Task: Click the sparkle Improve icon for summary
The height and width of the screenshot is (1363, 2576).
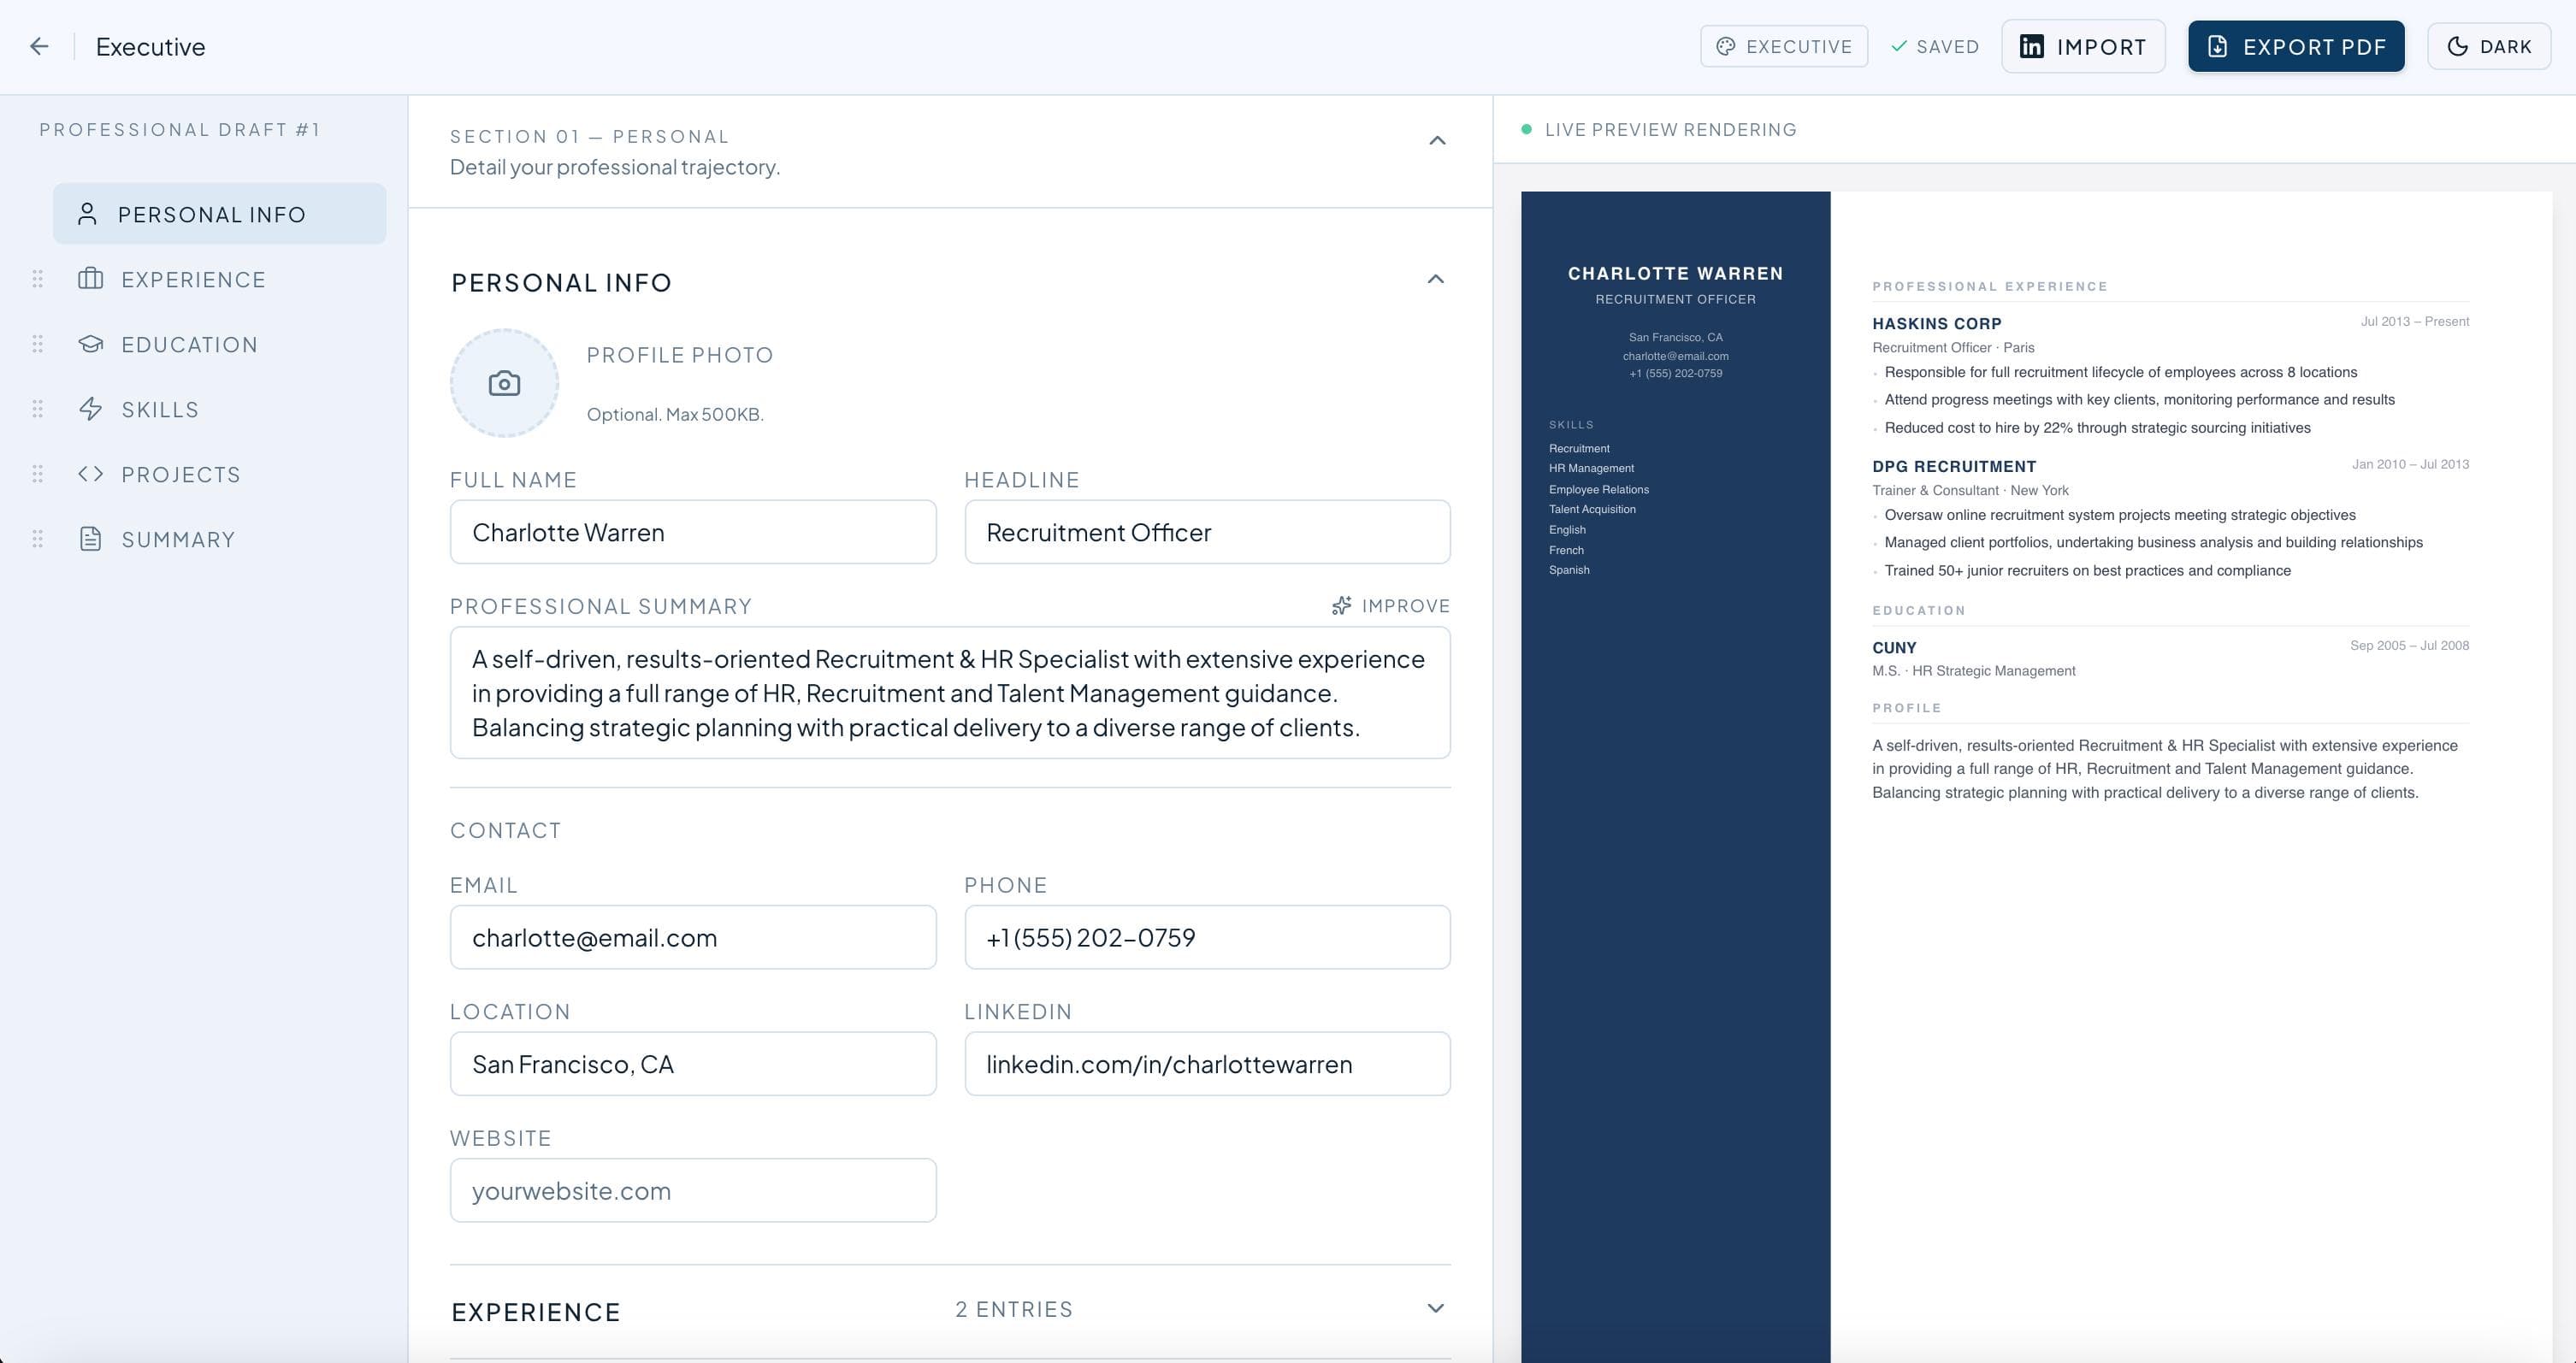Action: coord(1342,606)
